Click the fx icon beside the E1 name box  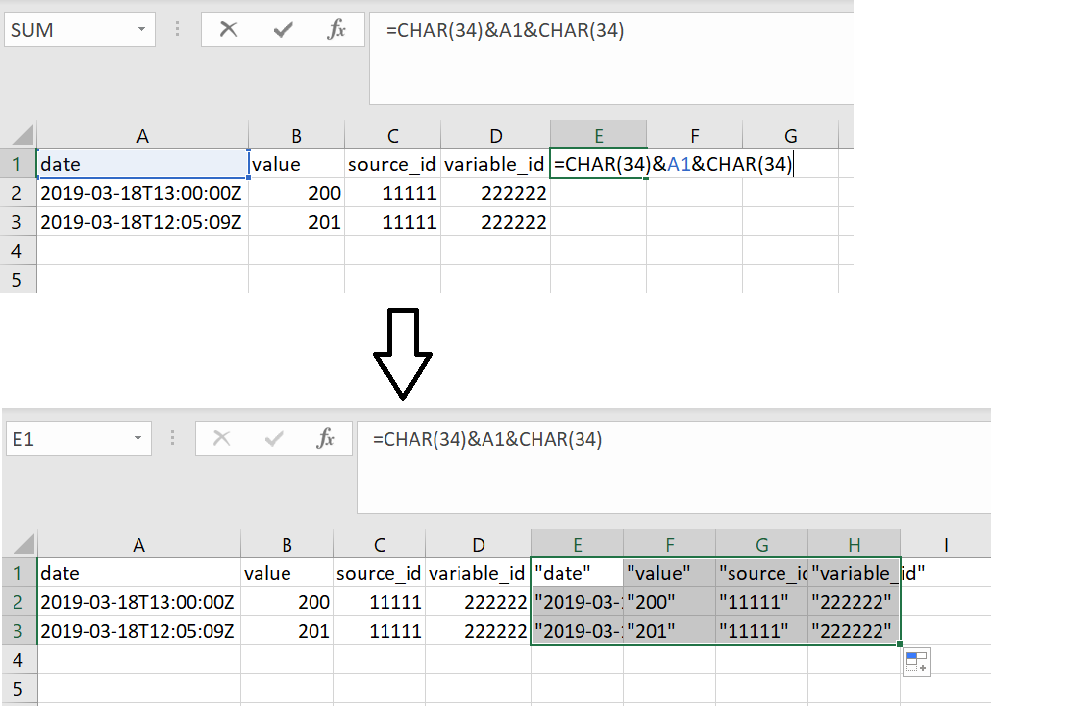(325, 438)
